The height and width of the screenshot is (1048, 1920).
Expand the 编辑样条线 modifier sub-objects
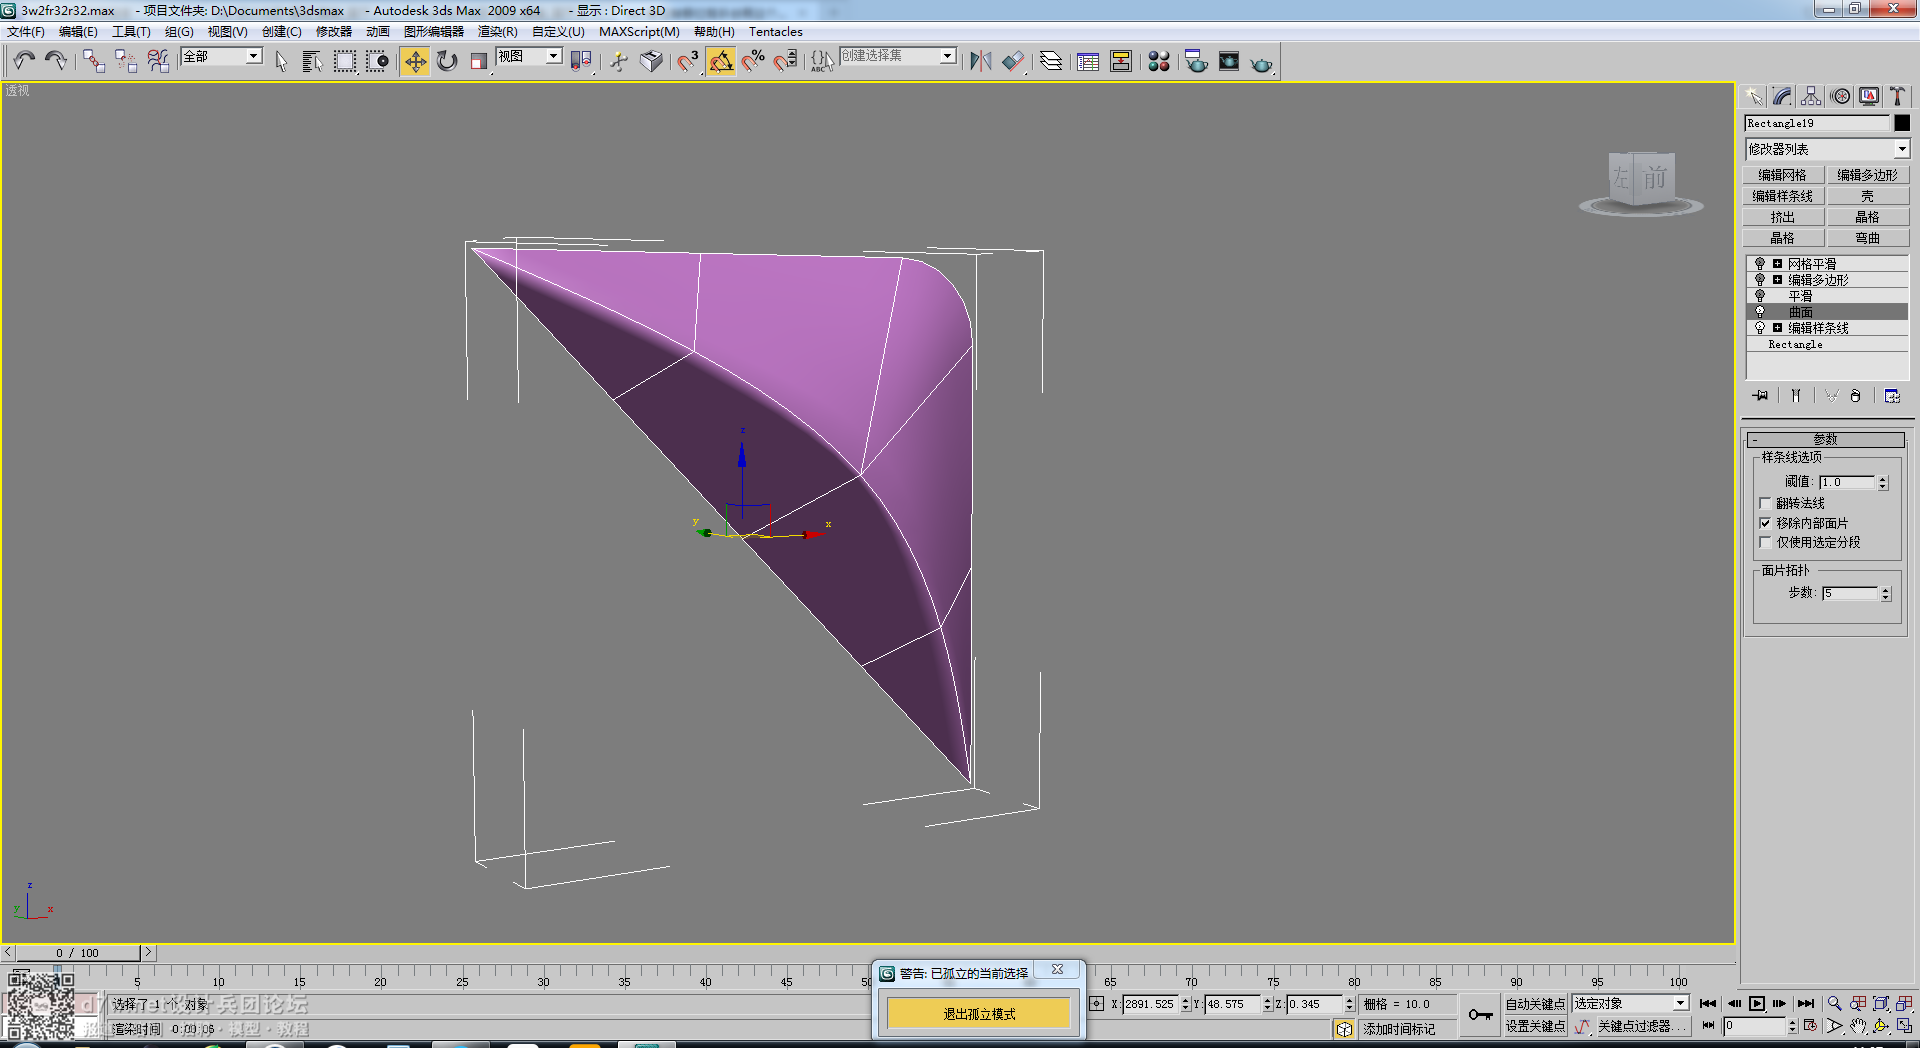click(x=1777, y=328)
